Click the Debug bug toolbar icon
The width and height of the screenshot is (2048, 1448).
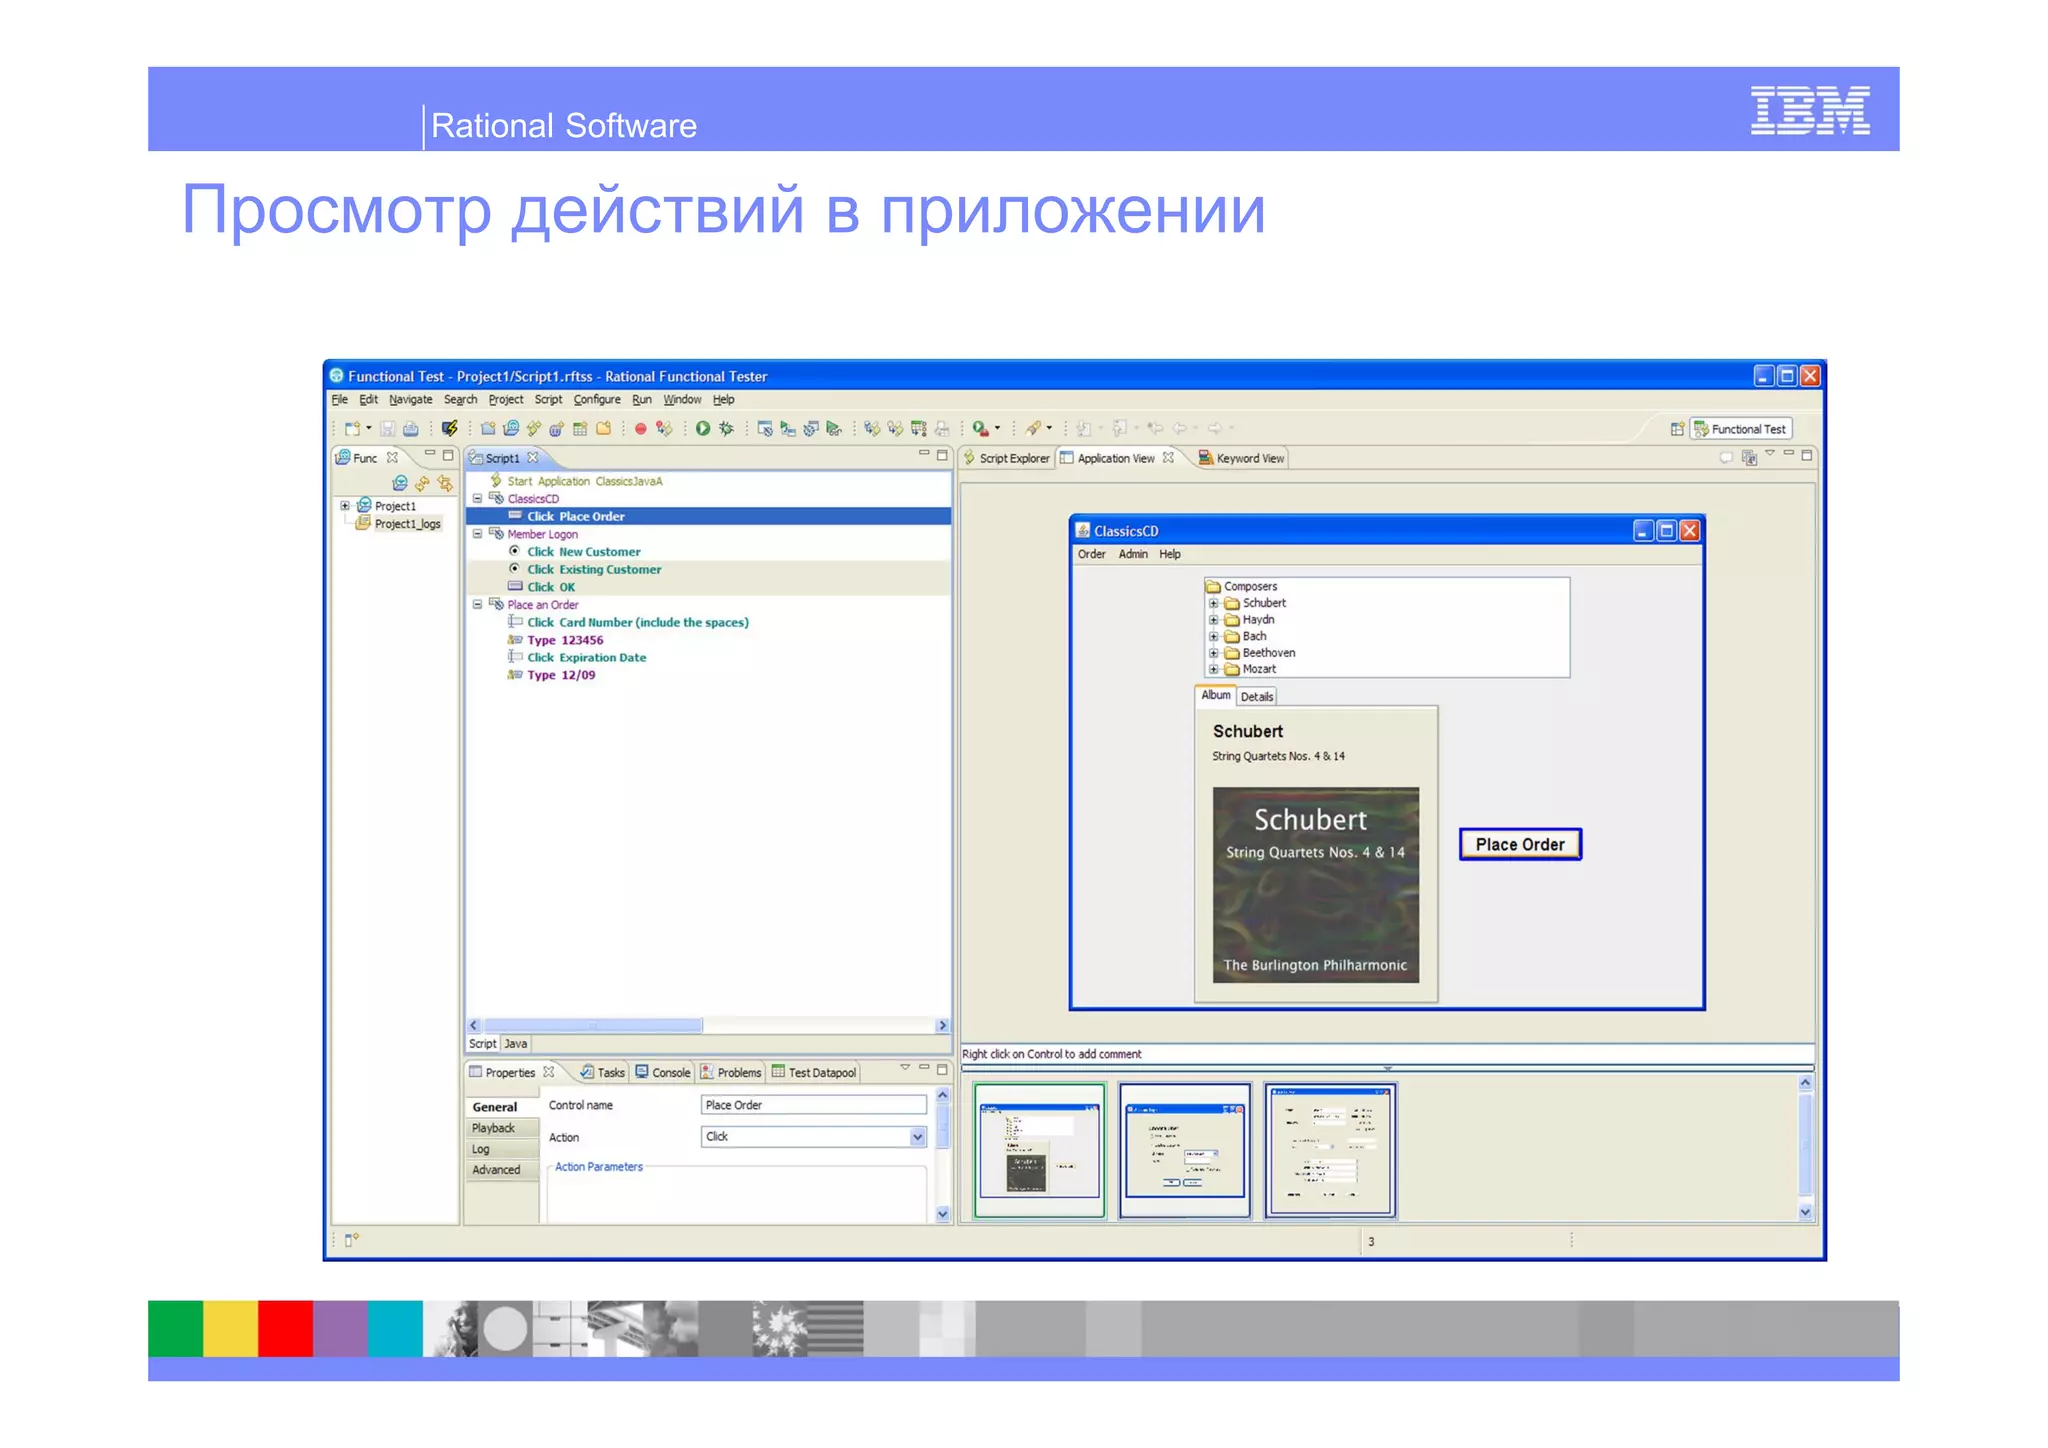tap(726, 429)
